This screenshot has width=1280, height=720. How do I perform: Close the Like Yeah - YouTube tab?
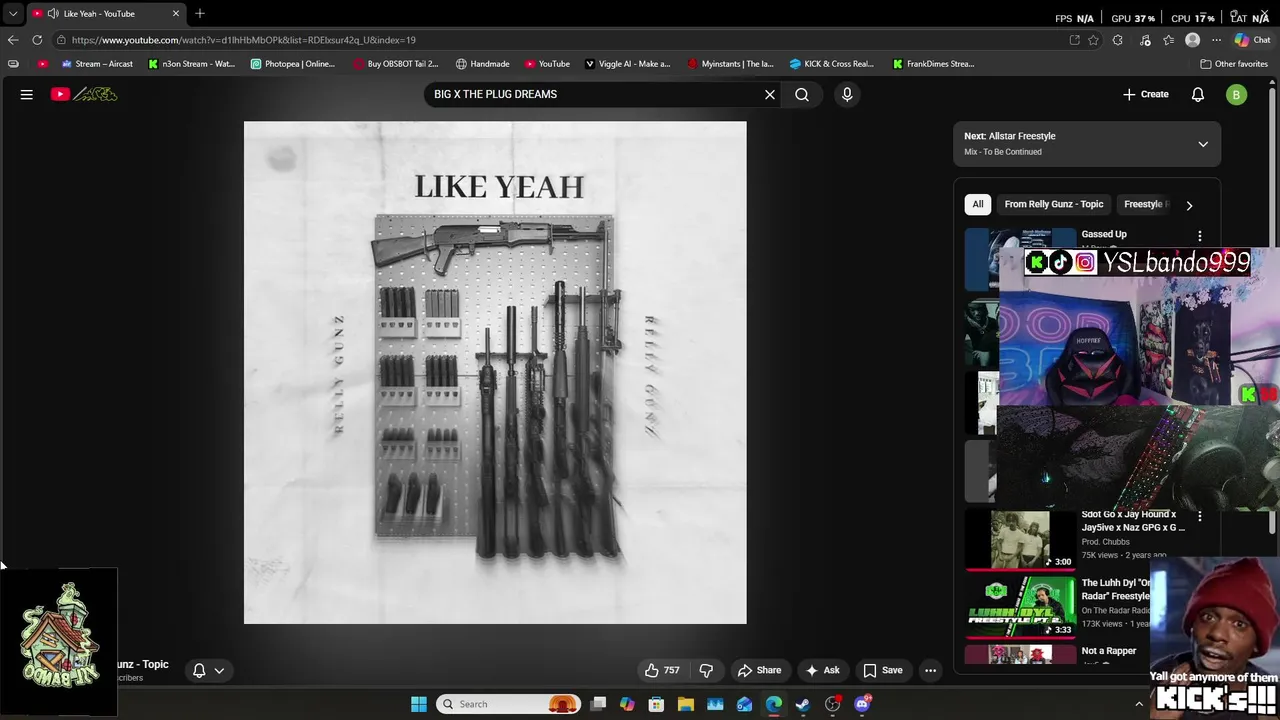click(176, 13)
